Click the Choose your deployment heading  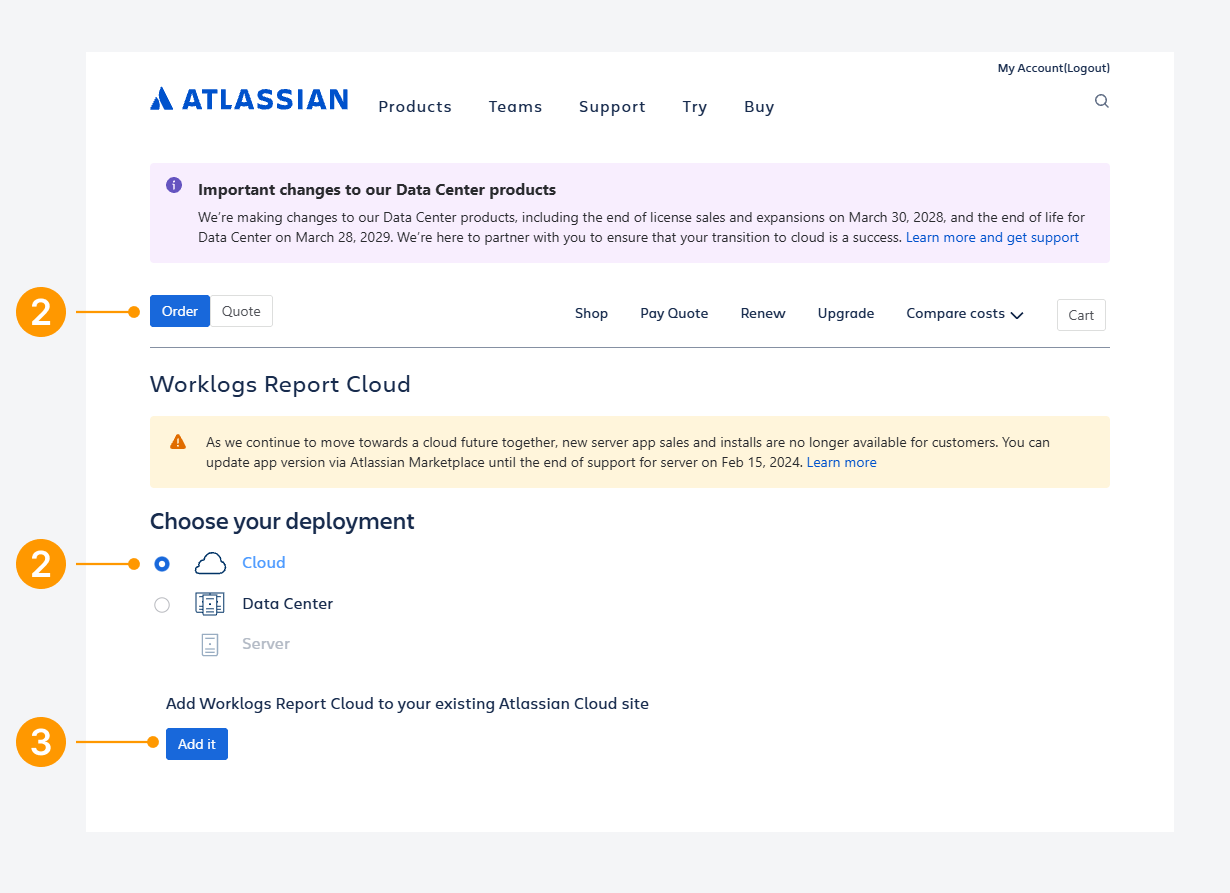[x=282, y=521]
